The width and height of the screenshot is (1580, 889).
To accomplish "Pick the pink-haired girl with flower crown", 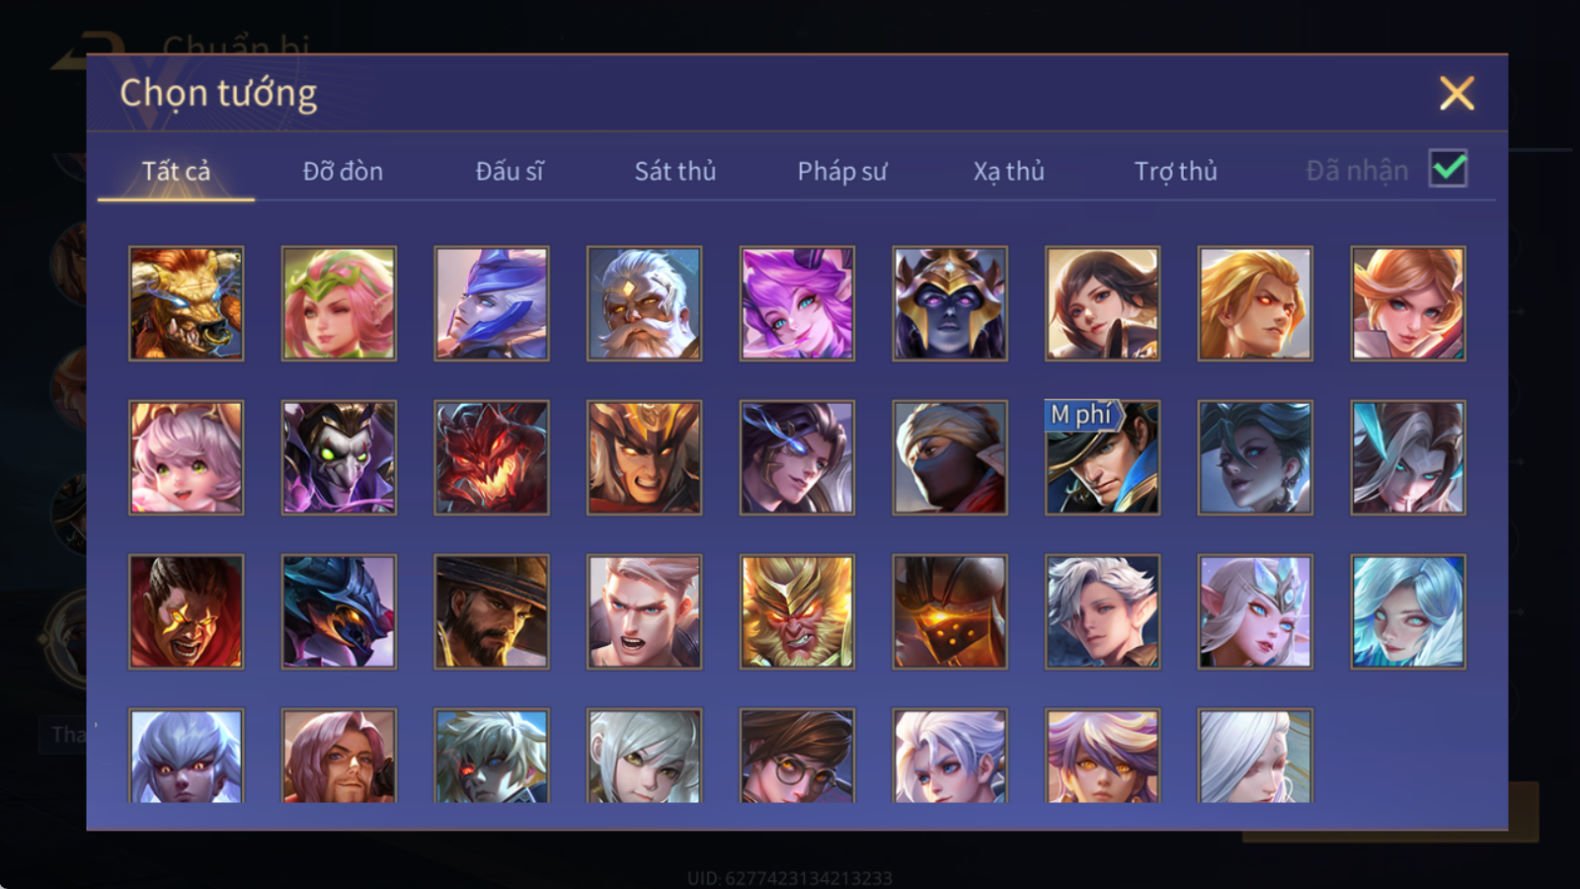I will (339, 304).
